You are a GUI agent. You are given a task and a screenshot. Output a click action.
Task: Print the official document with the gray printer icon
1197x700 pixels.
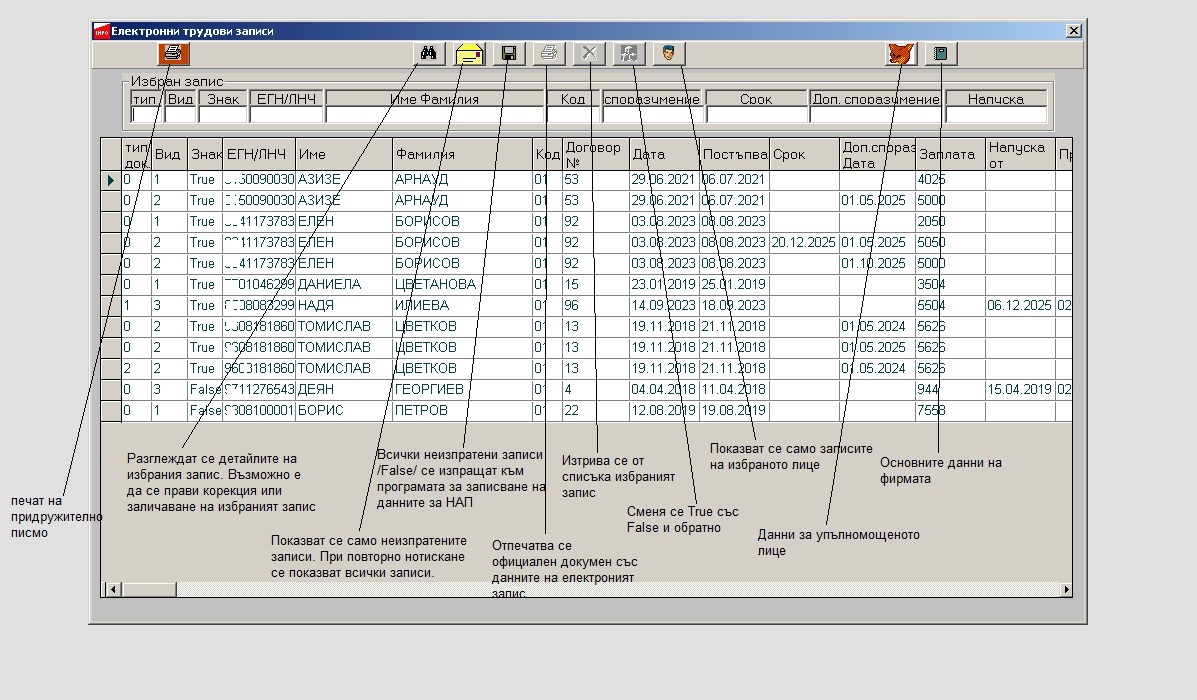pos(549,53)
